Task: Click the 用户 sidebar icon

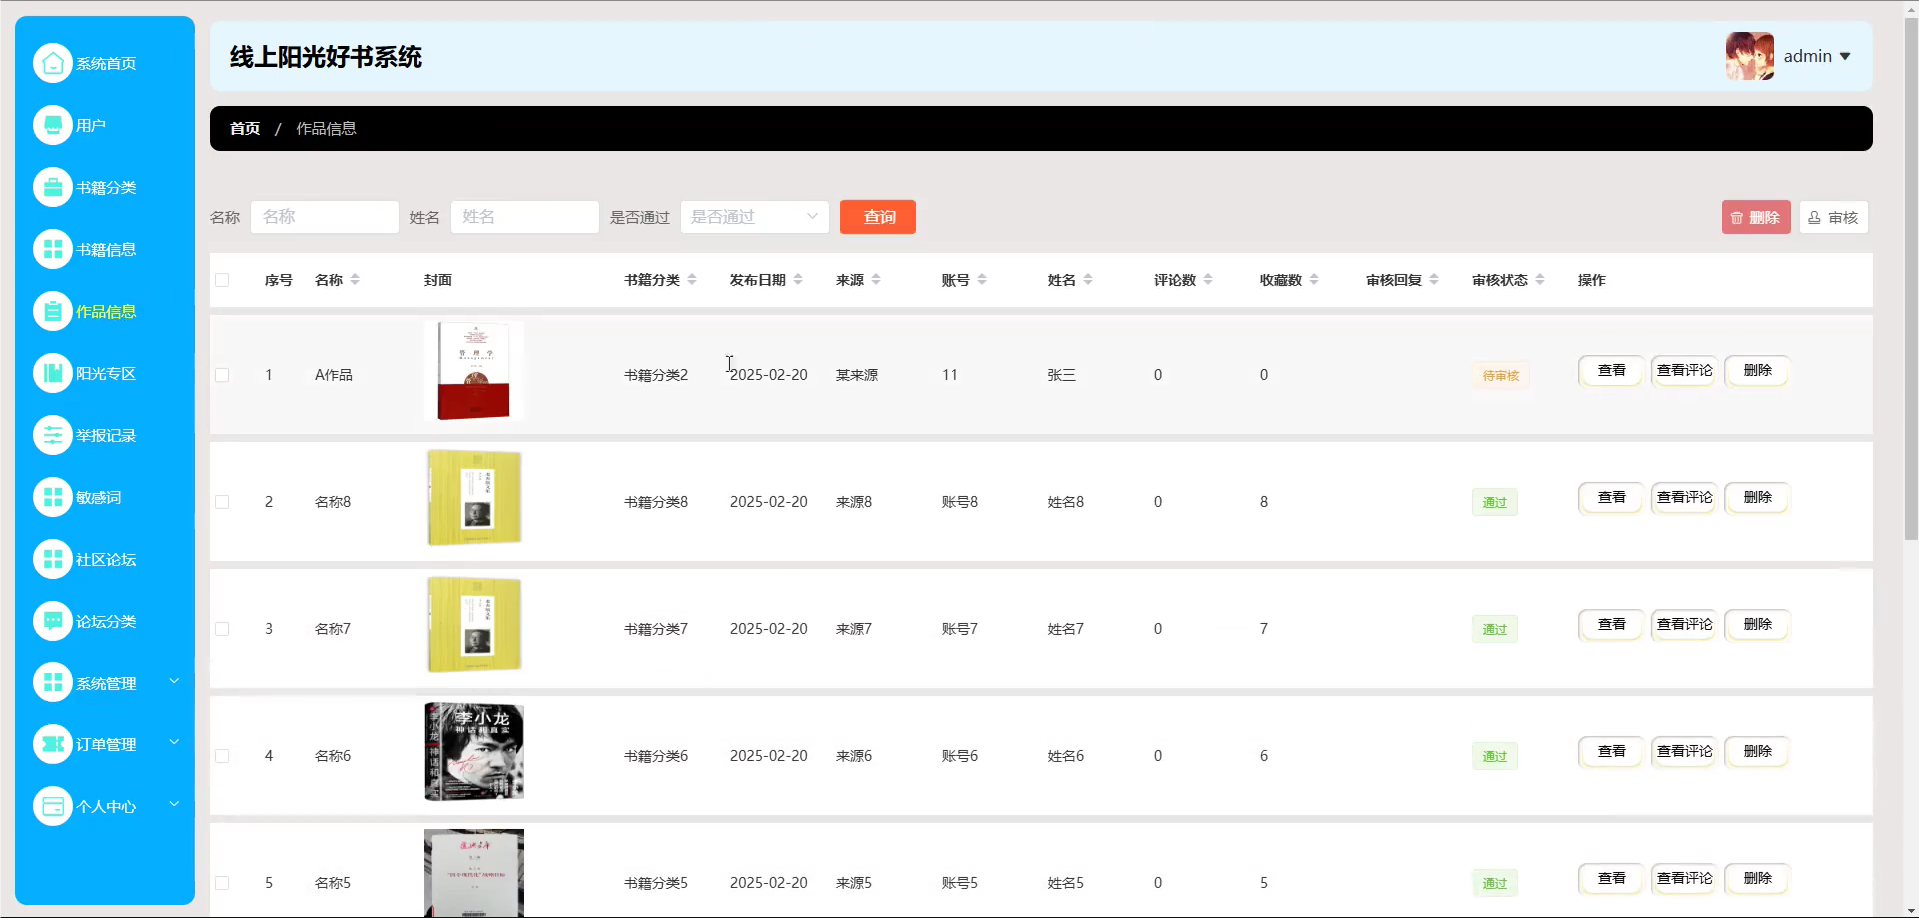Action: [x=53, y=125]
